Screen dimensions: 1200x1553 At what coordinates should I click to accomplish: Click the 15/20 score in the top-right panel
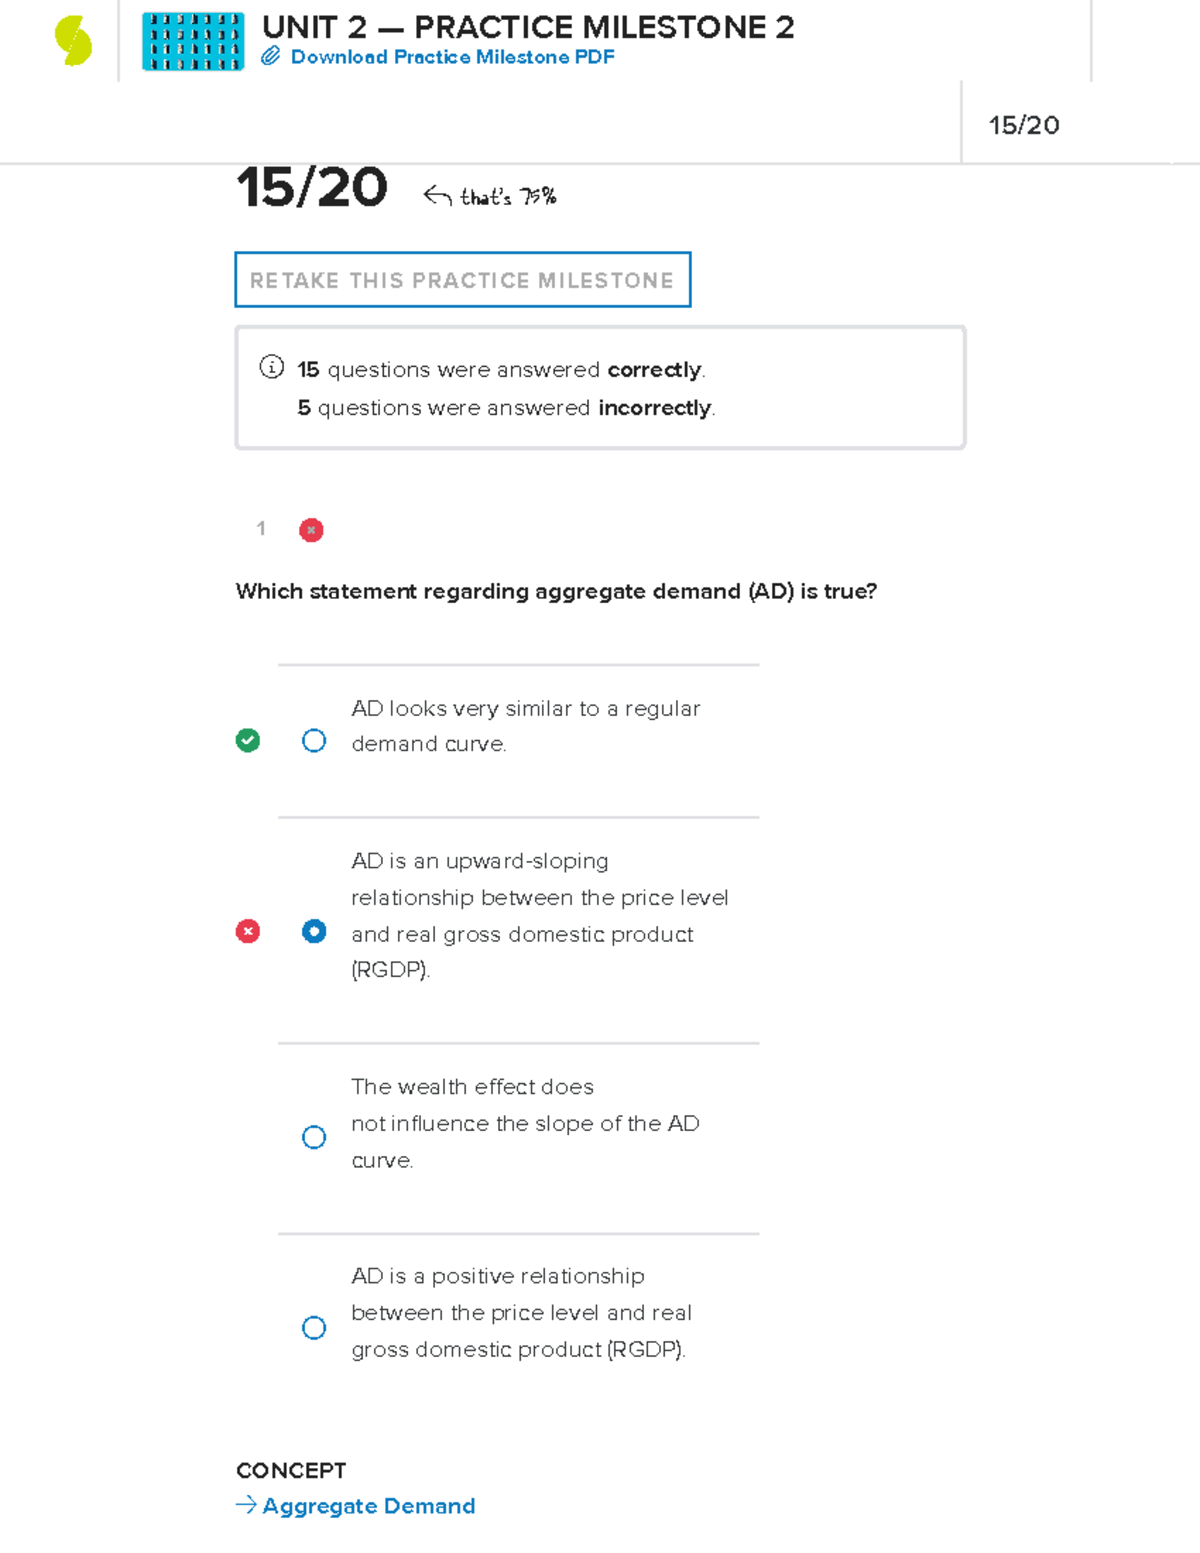[1024, 125]
